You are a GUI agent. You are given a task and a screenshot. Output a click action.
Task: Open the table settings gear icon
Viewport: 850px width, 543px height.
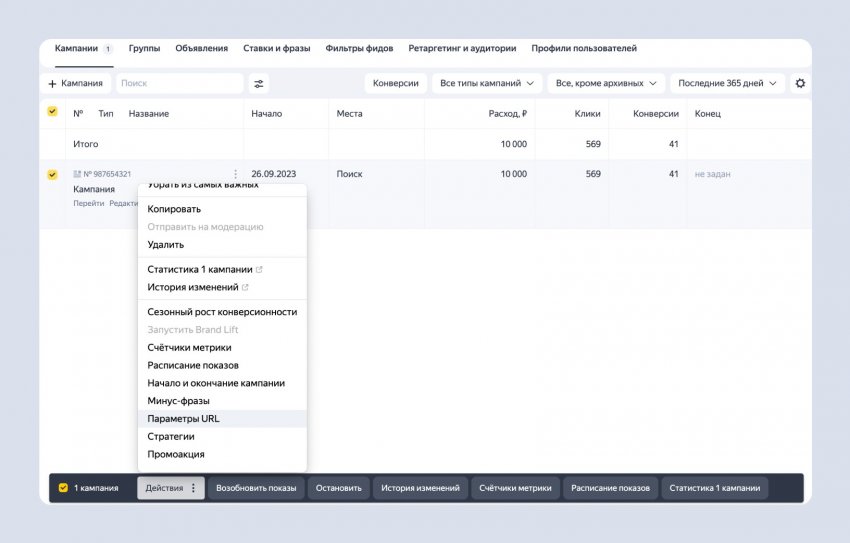[799, 84]
